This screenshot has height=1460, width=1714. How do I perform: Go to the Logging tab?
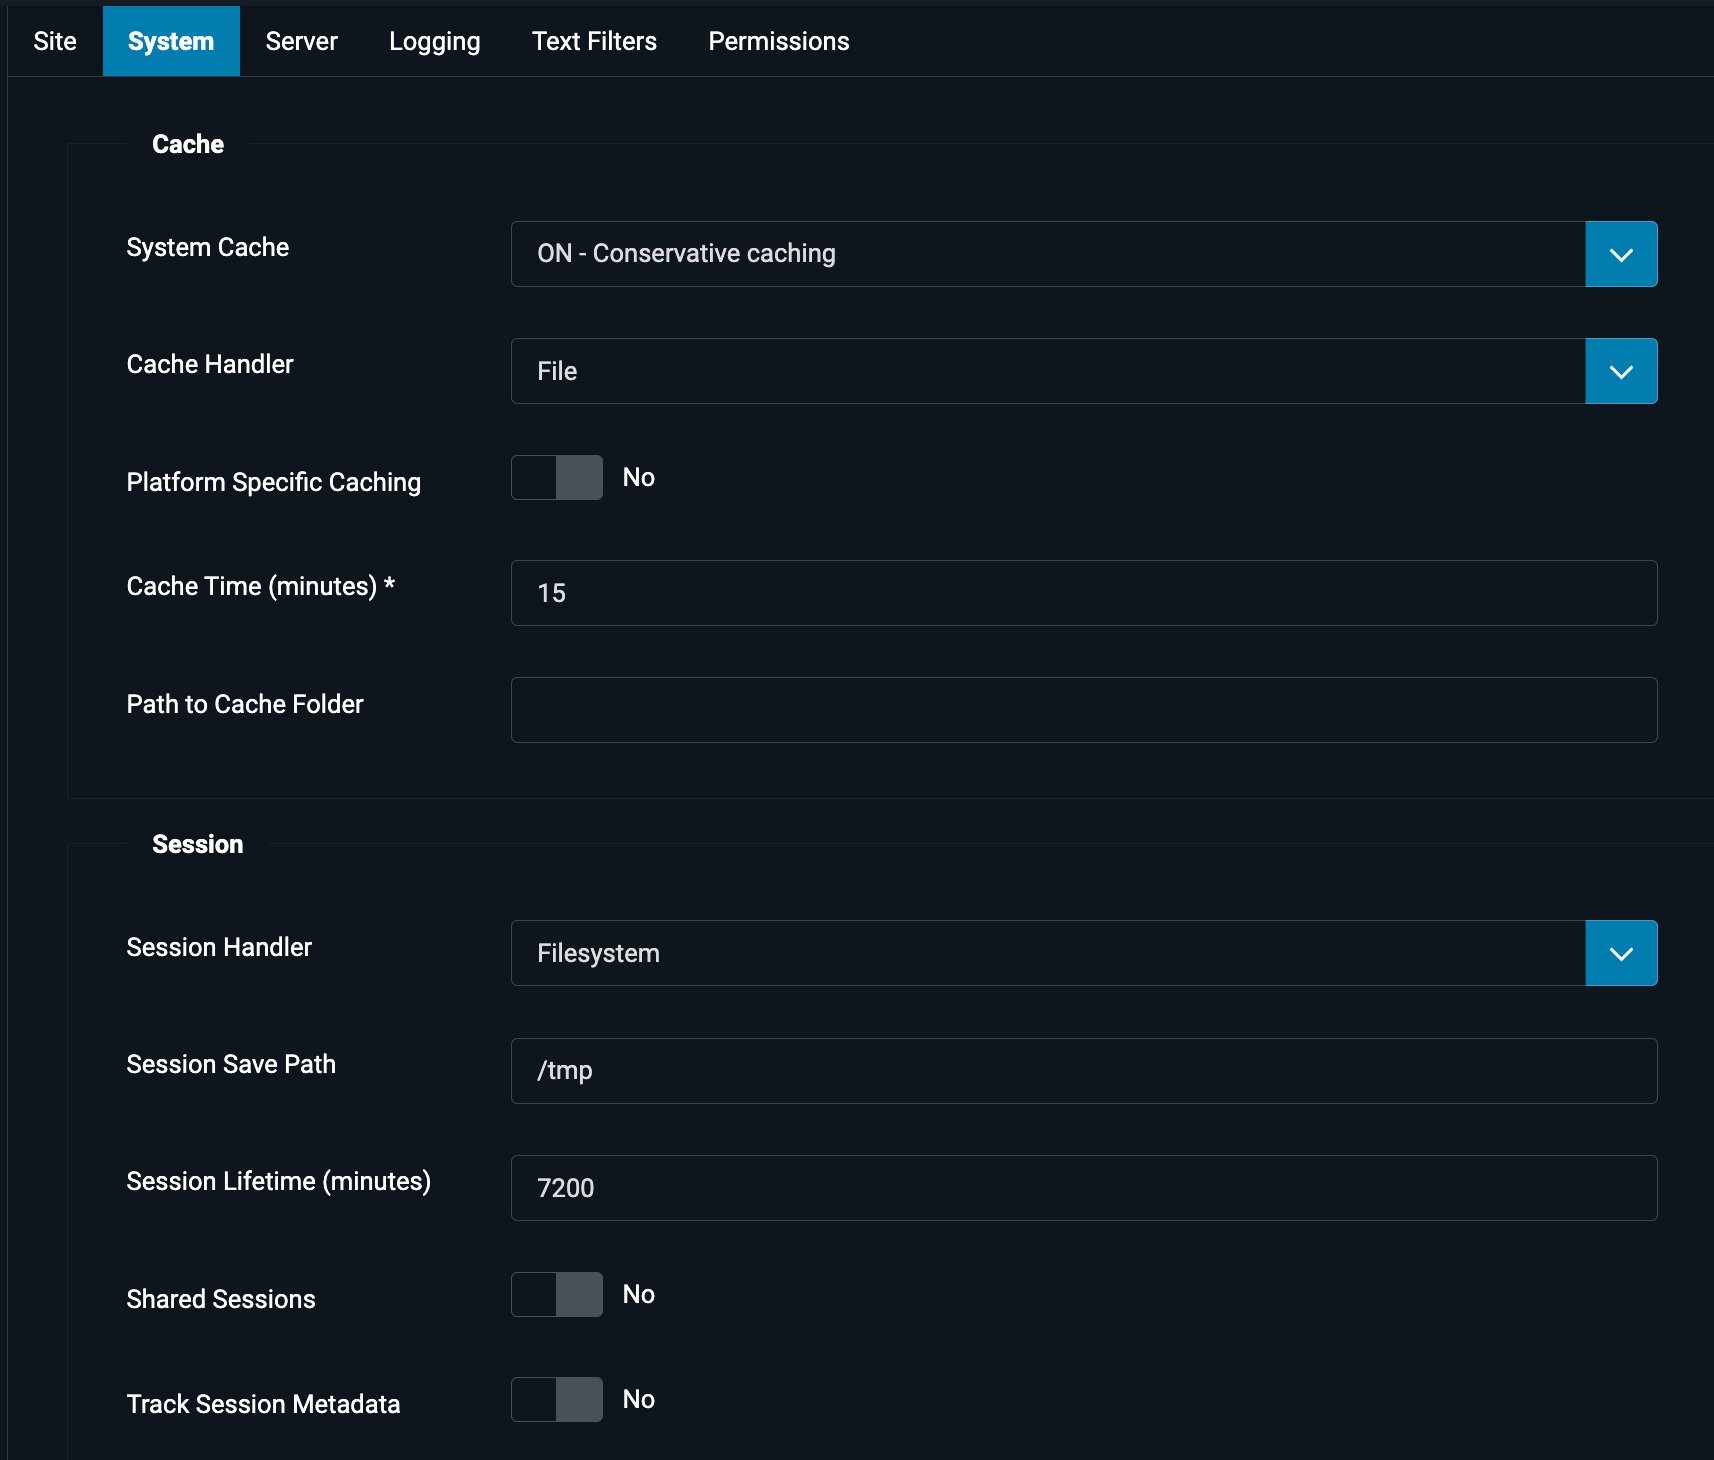[x=434, y=41]
